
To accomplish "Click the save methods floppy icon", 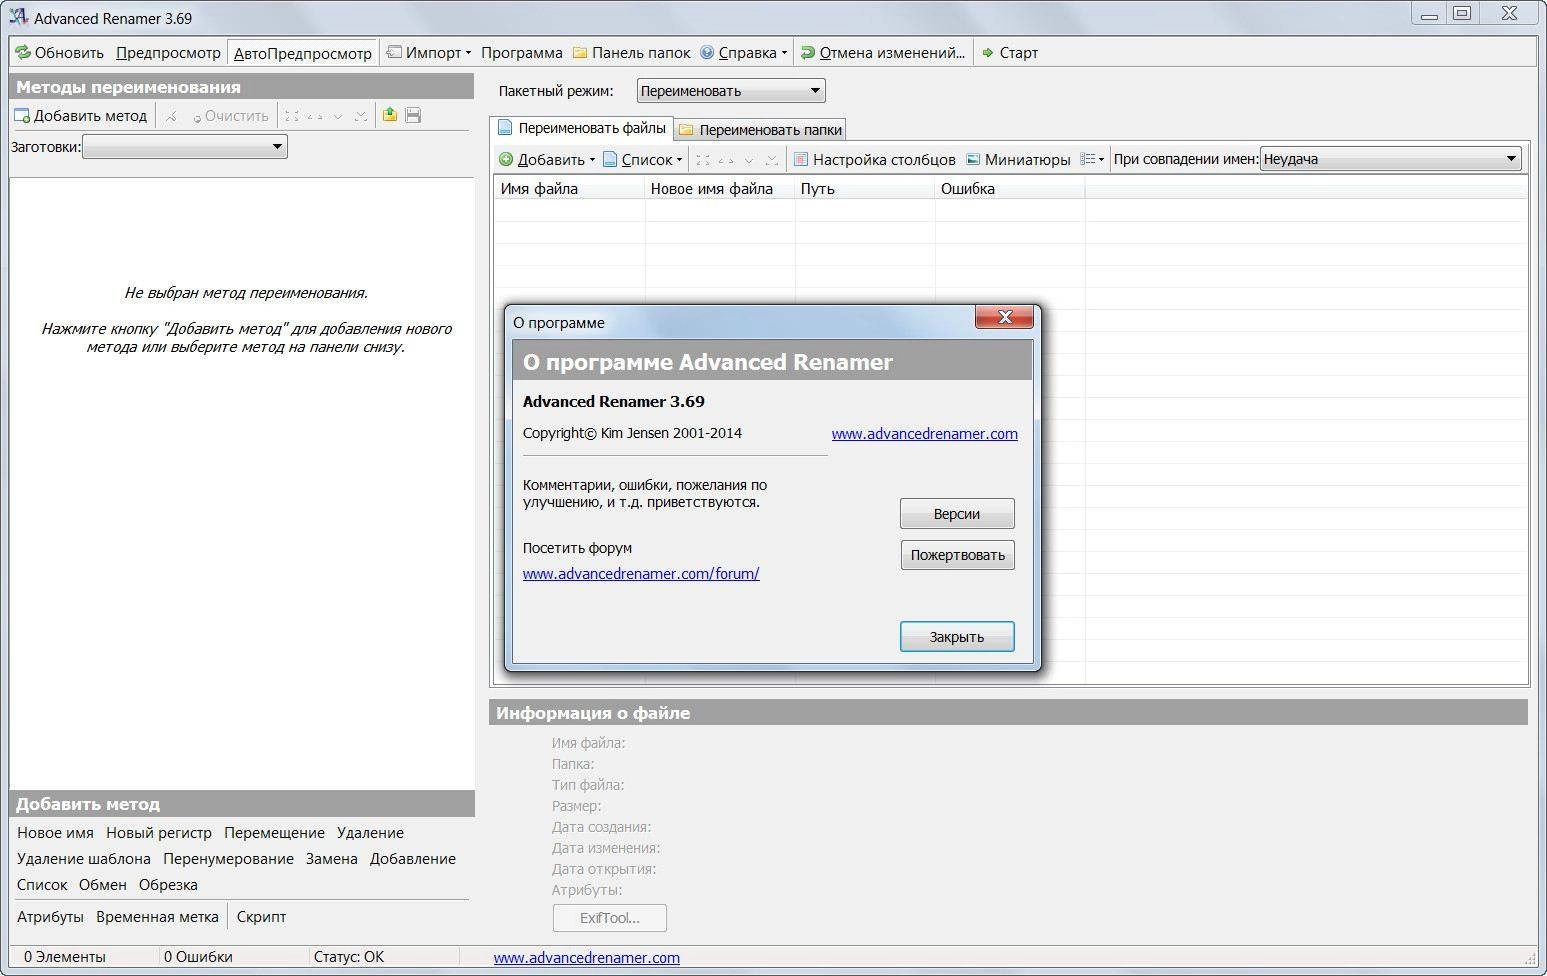I will 413,116.
